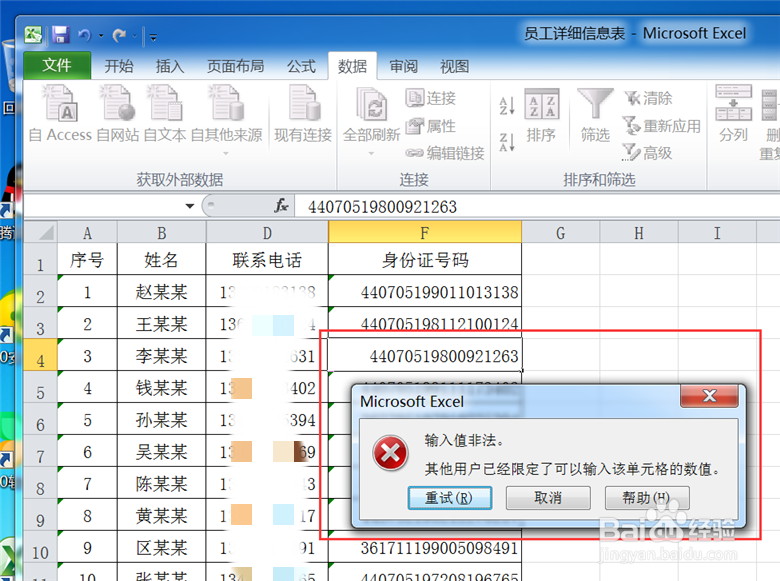Click the Select All corner button
This screenshot has width=780, height=581.
[x=40, y=232]
